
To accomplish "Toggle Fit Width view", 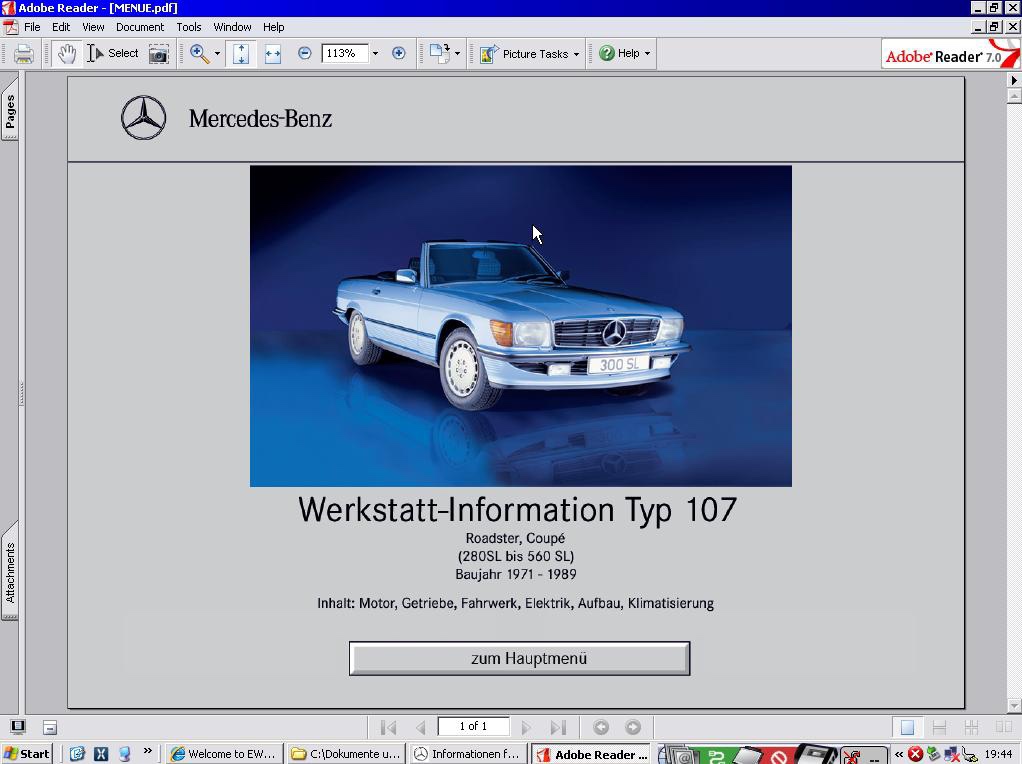I will [x=272, y=53].
